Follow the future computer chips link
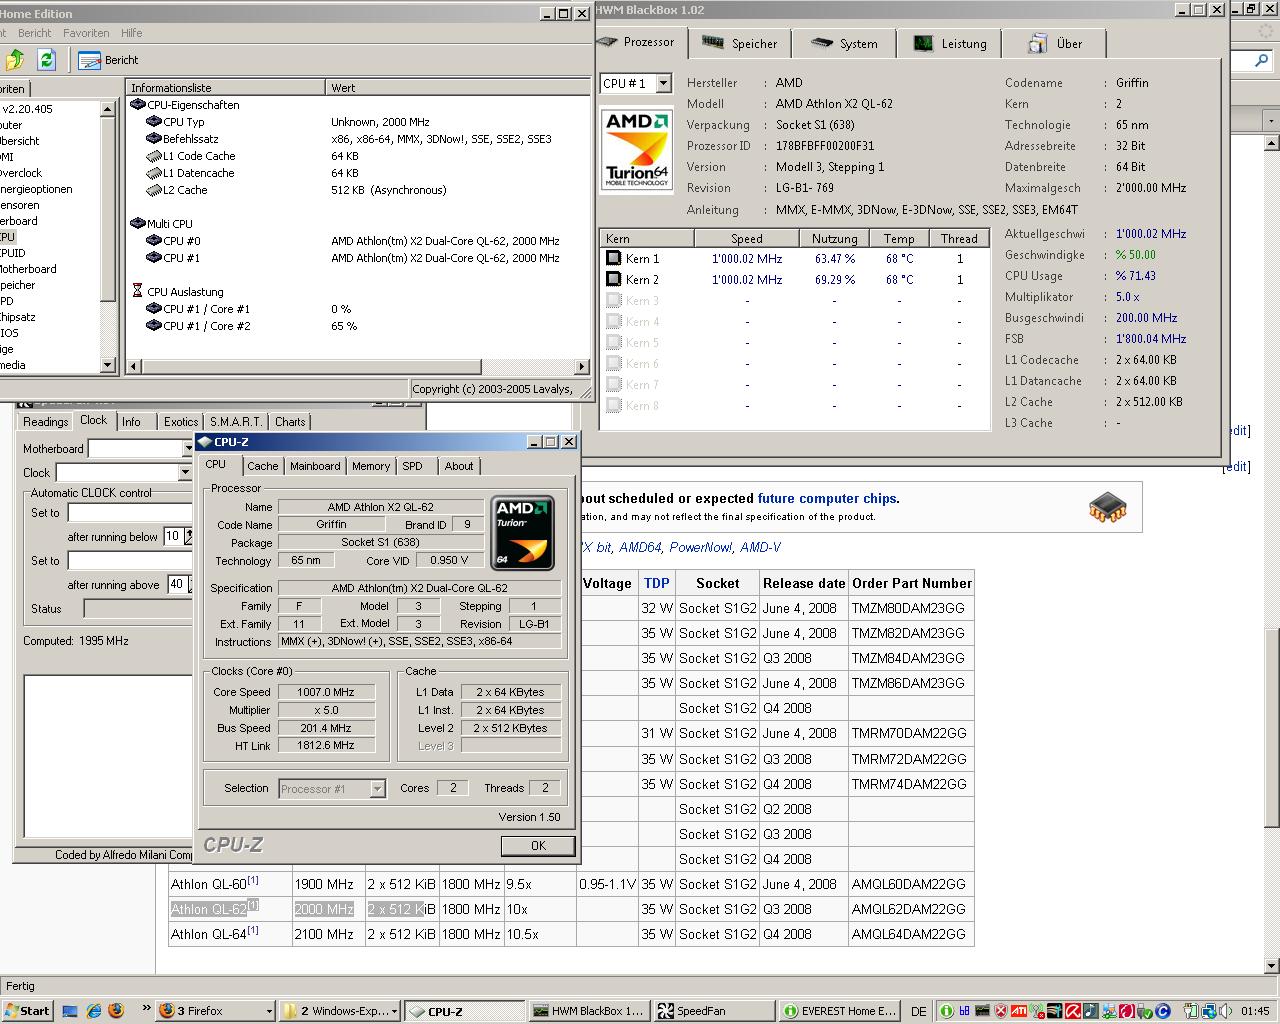The image size is (1280, 1024). (827, 498)
